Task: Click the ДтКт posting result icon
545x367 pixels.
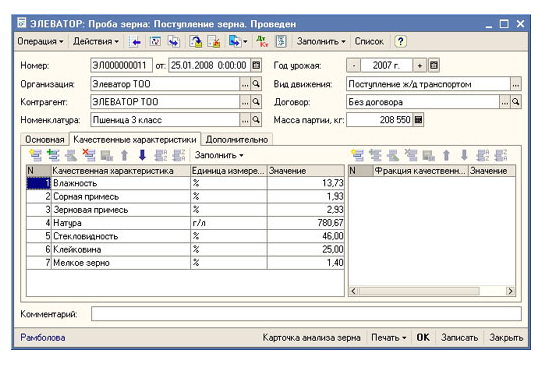Action: click(x=262, y=42)
